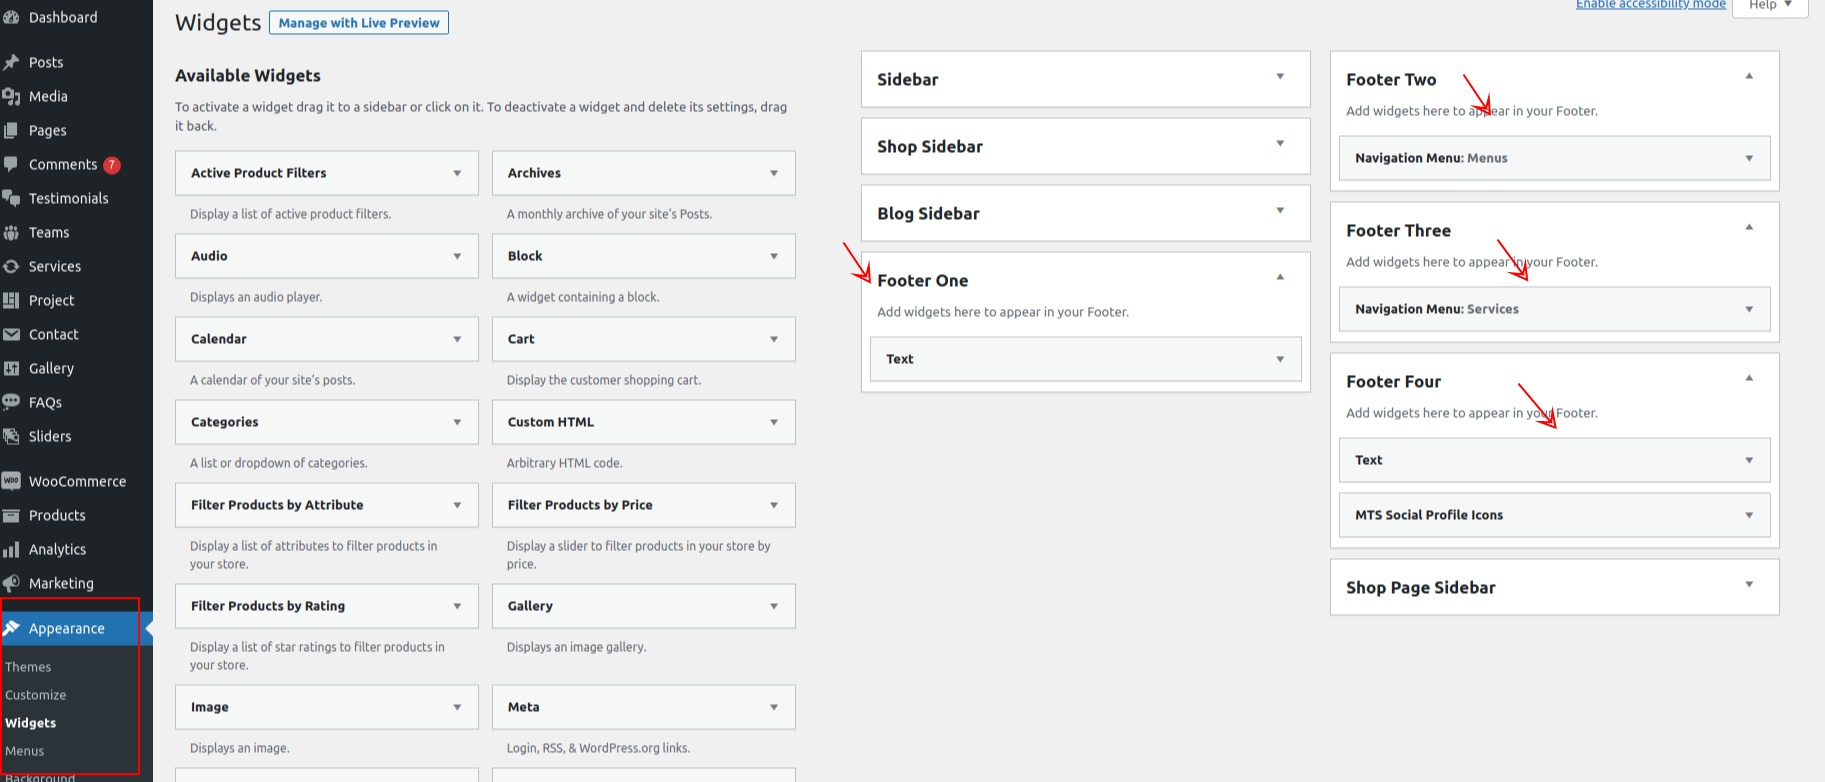Click the Appearance paintbrush icon
This screenshot has width=1825, height=782.
click(x=11, y=628)
